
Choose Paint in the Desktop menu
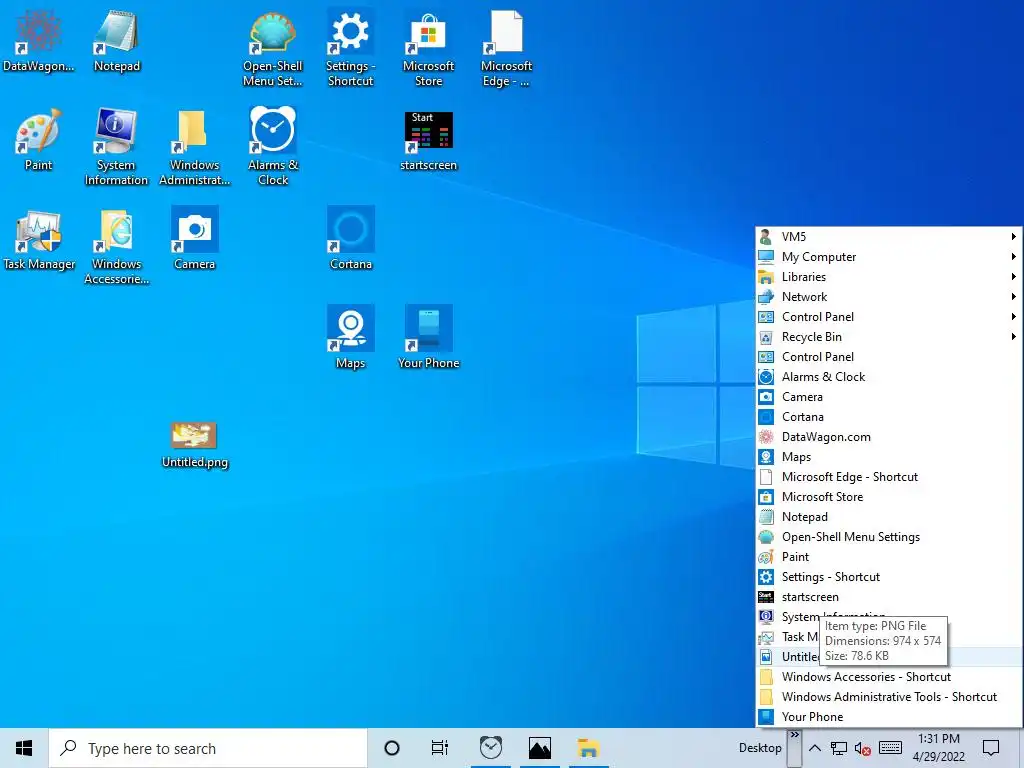coord(888,557)
